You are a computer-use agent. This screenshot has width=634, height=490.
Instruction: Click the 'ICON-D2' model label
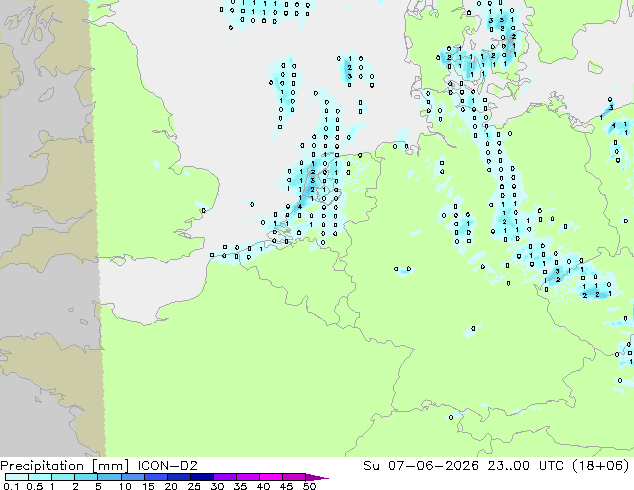point(167,466)
